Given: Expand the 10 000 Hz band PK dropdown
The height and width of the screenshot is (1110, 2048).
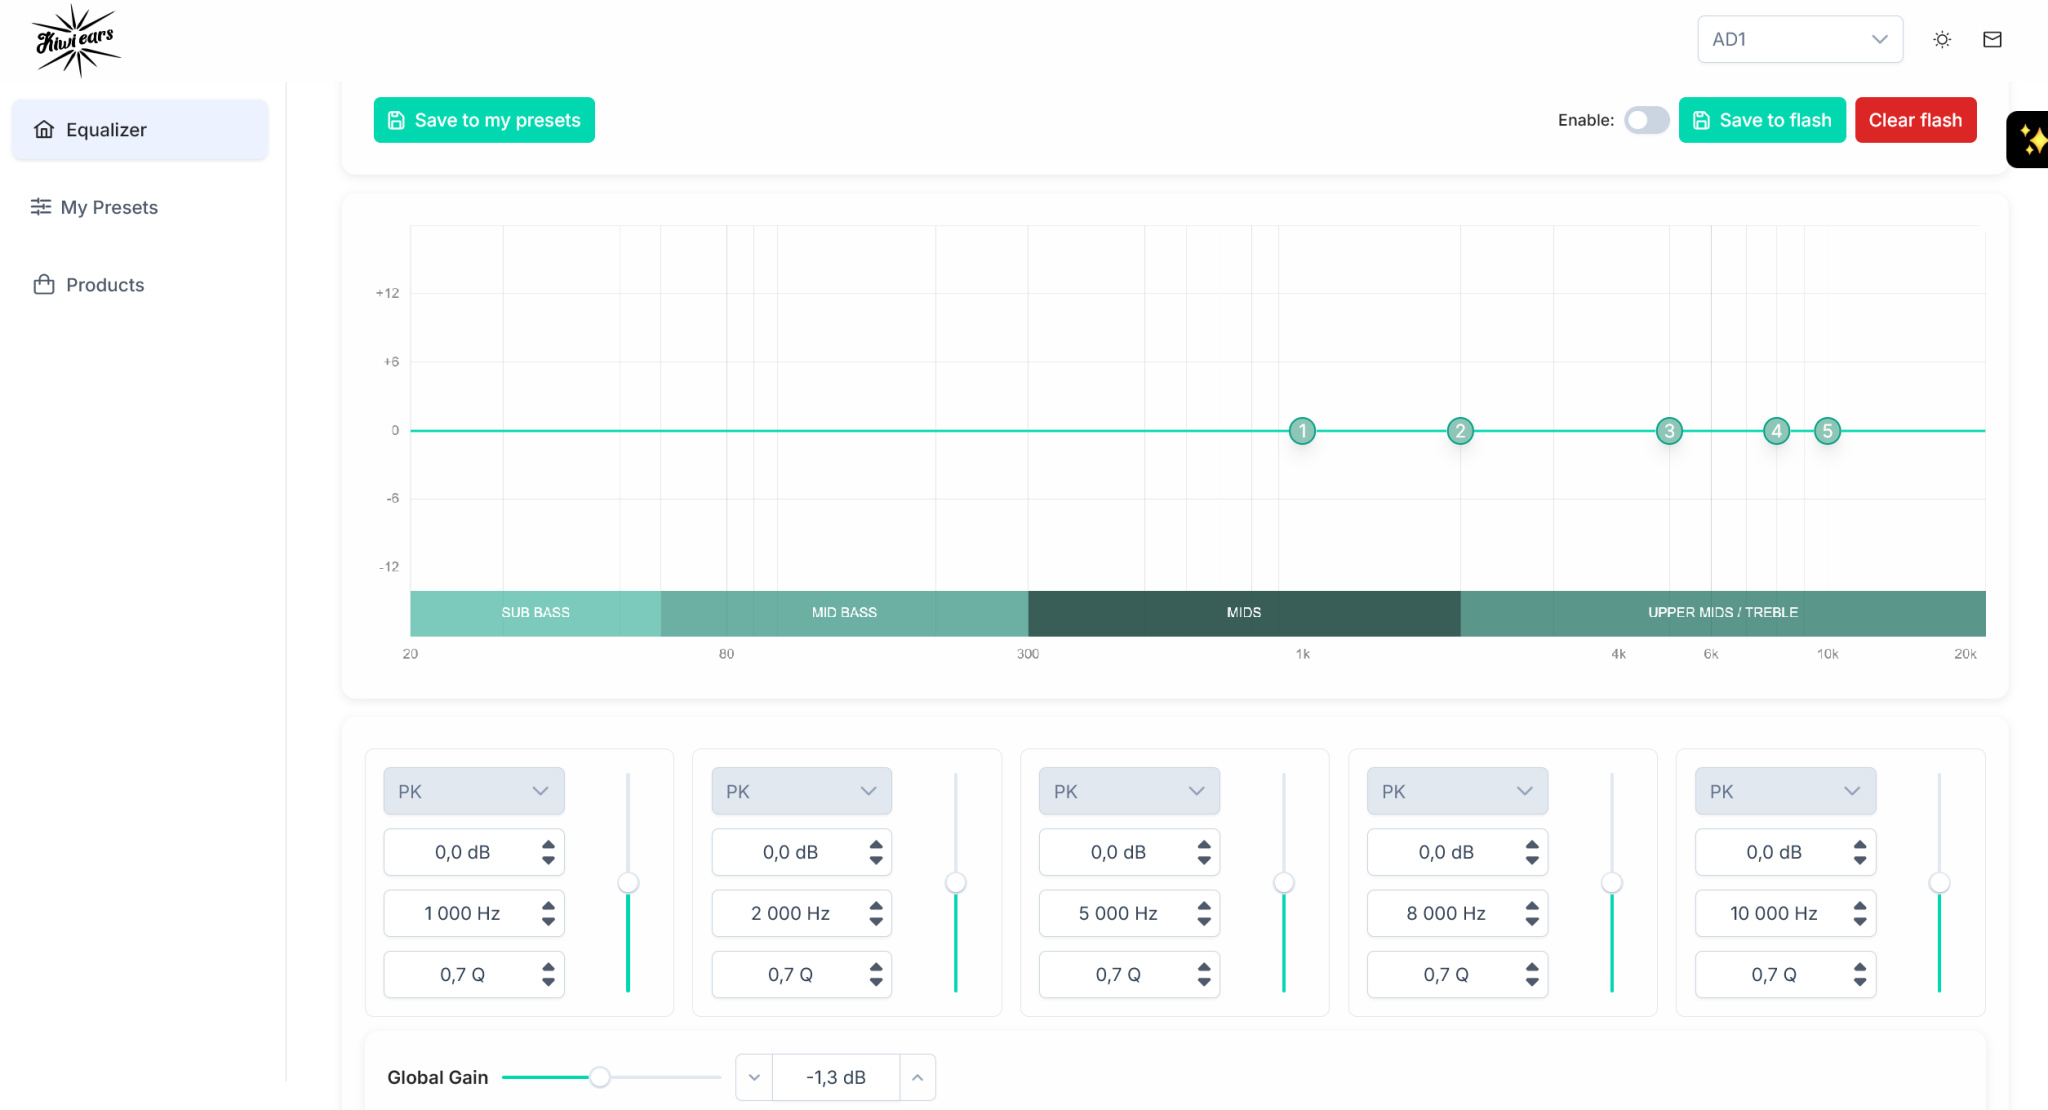Looking at the screenshot, I should 1784,791.
